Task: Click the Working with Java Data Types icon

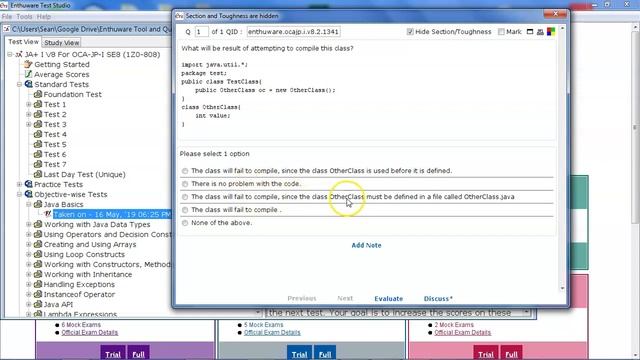Action: point(38,224)
